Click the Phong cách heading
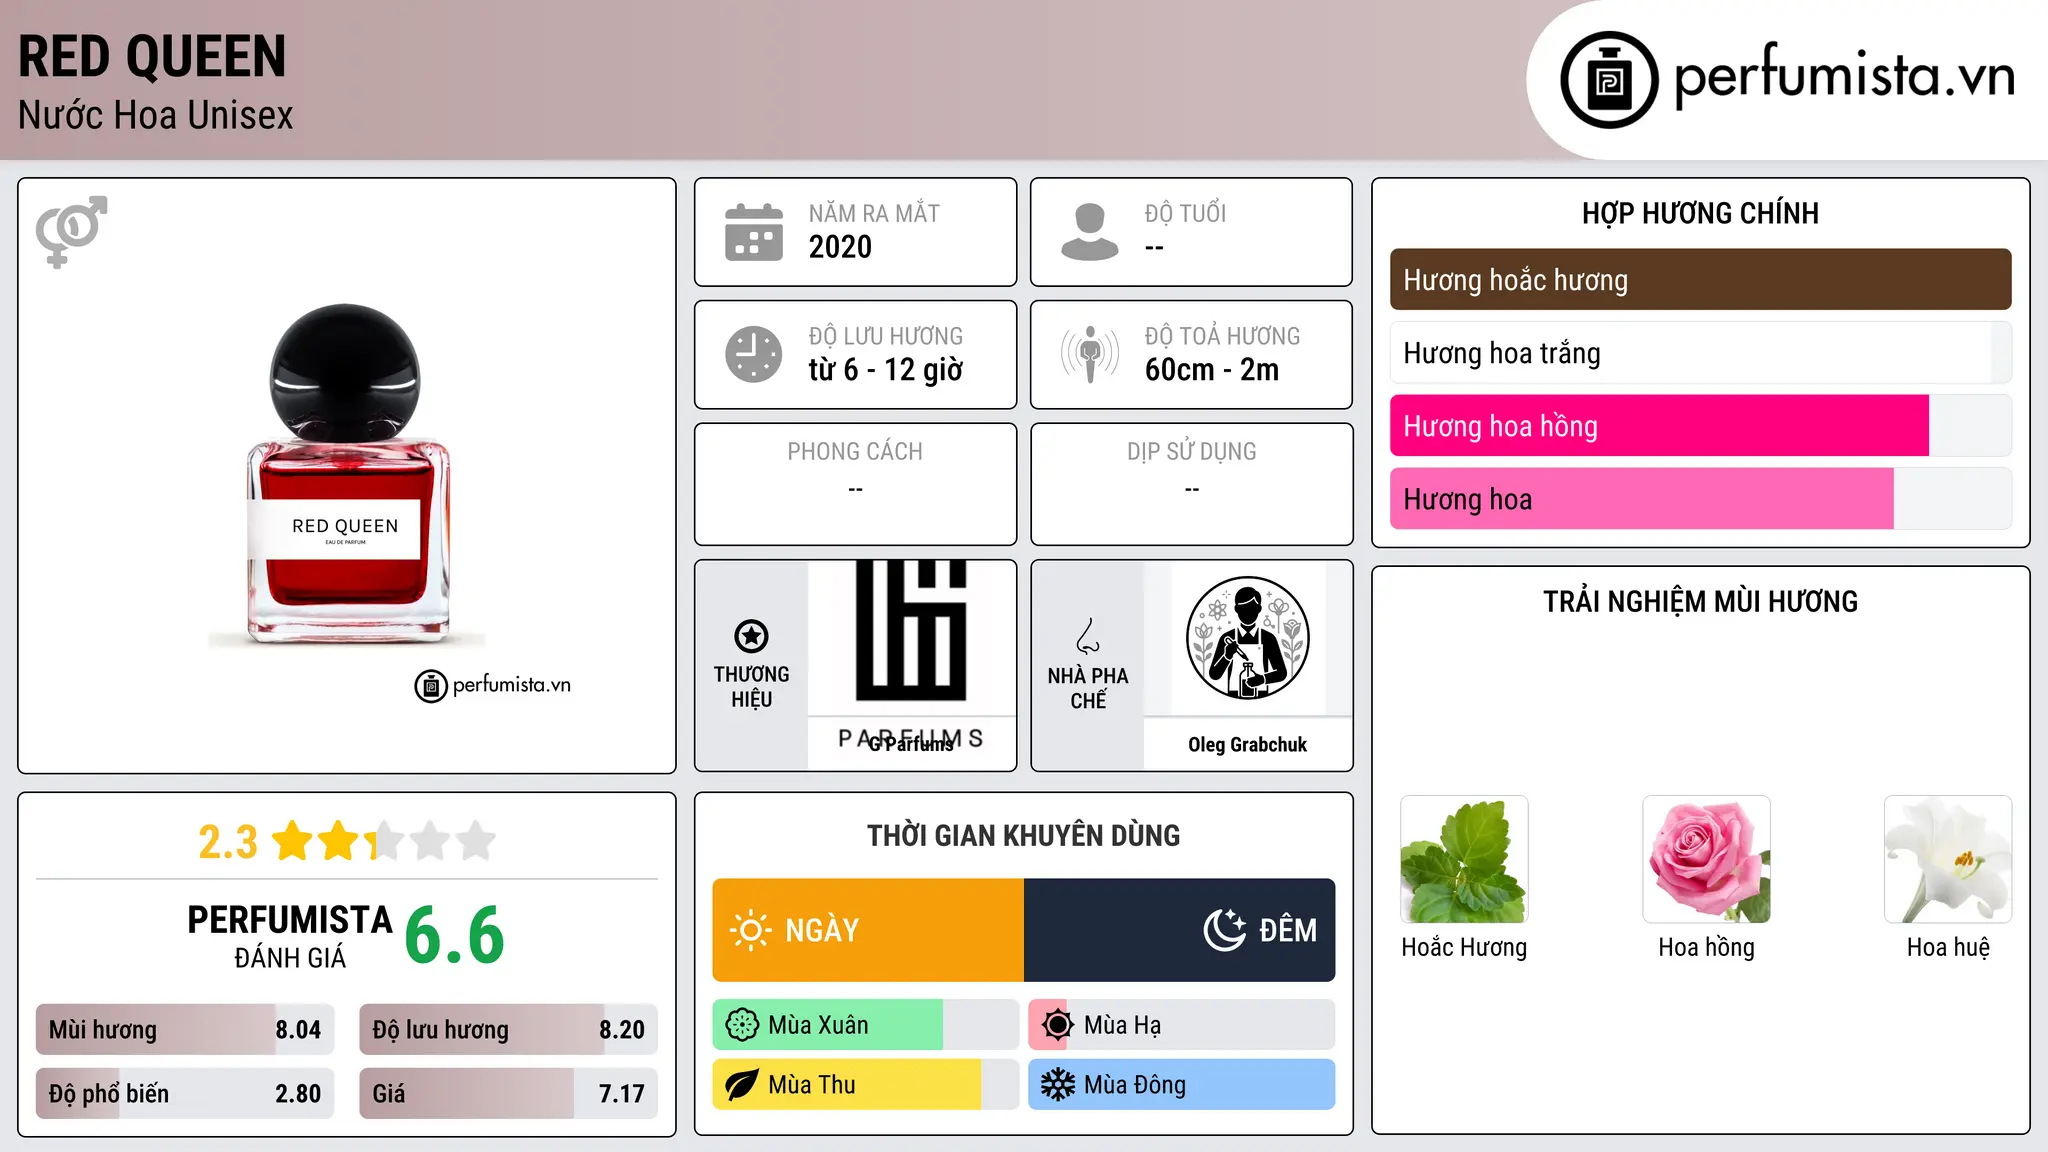 (x=855, y=452)
